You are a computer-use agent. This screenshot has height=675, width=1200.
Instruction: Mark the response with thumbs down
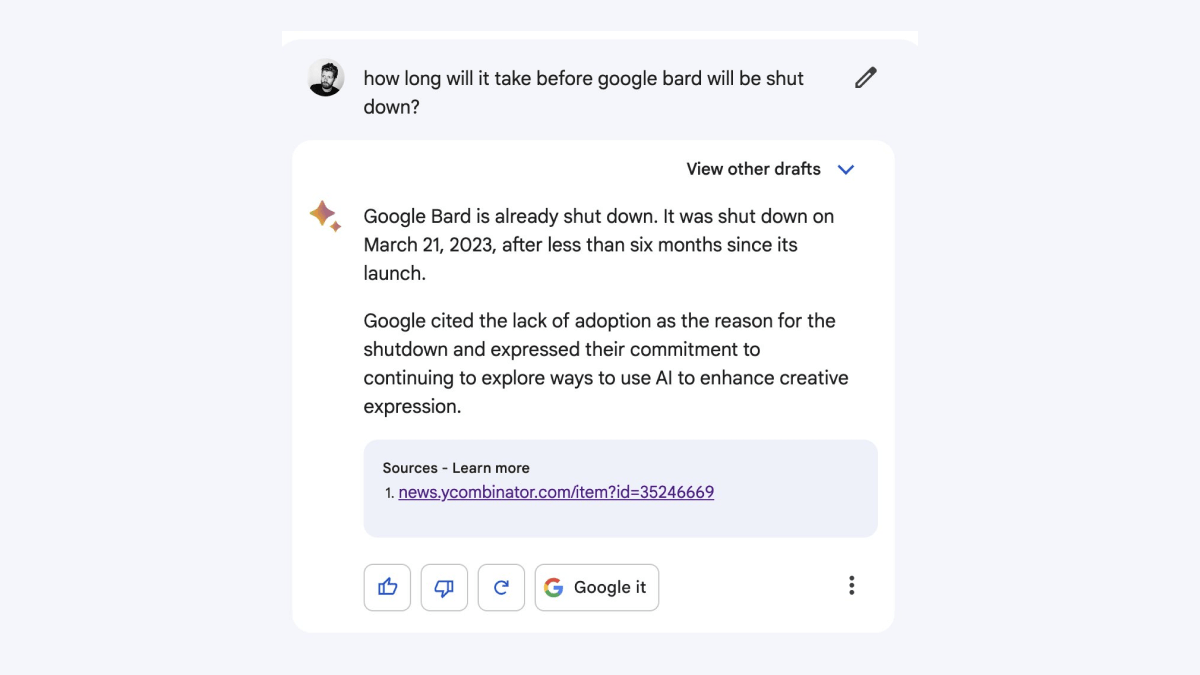click(x=444, y=587)
